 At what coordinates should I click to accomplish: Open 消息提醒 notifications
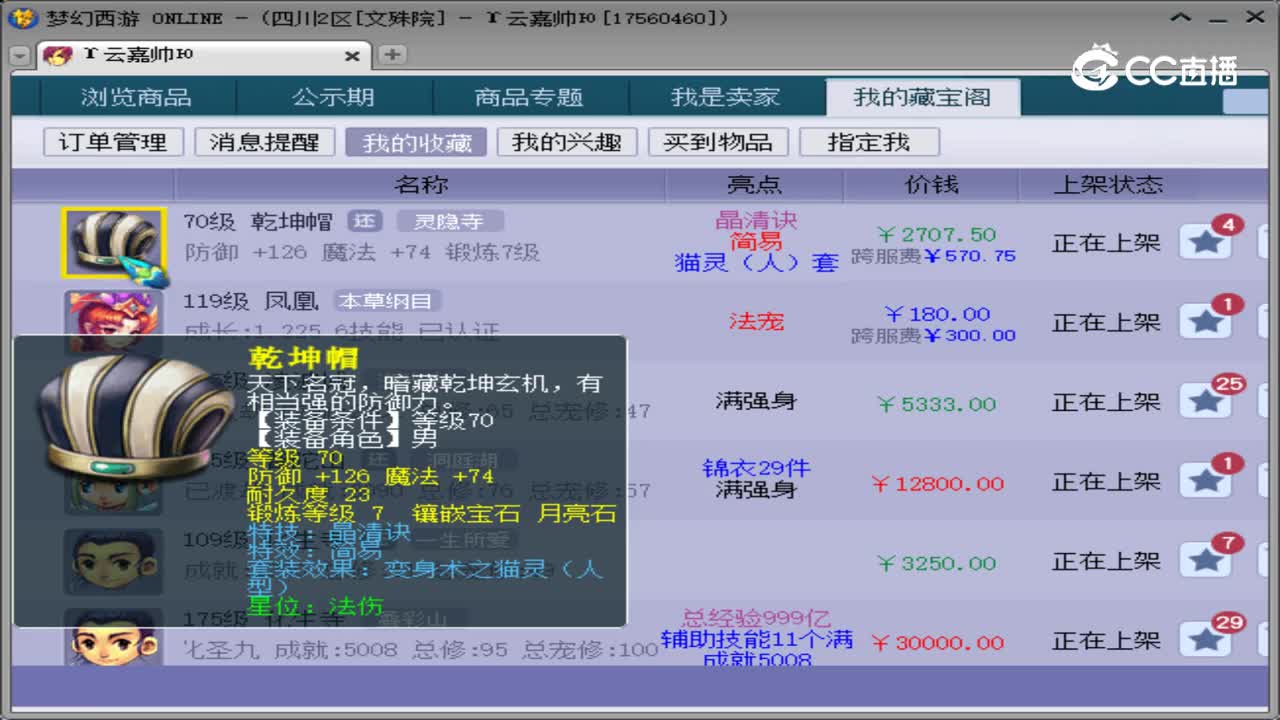coord(264,142)
